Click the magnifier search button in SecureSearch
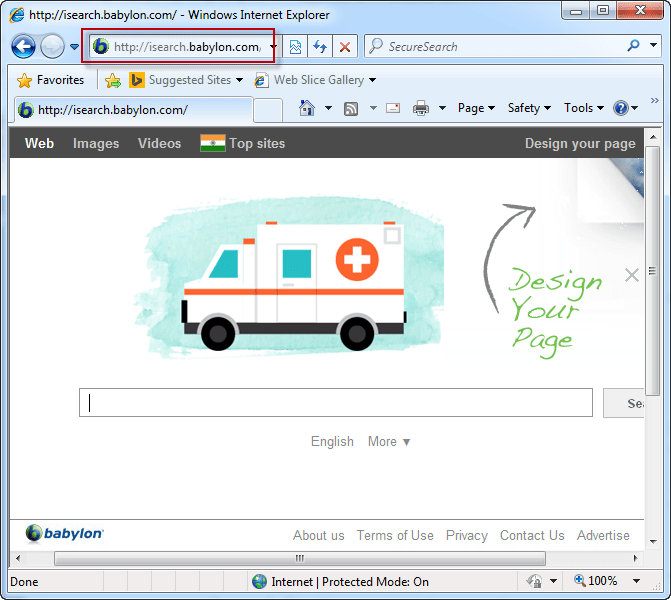Viewport: 671px width, 600px height. point(633,45)
